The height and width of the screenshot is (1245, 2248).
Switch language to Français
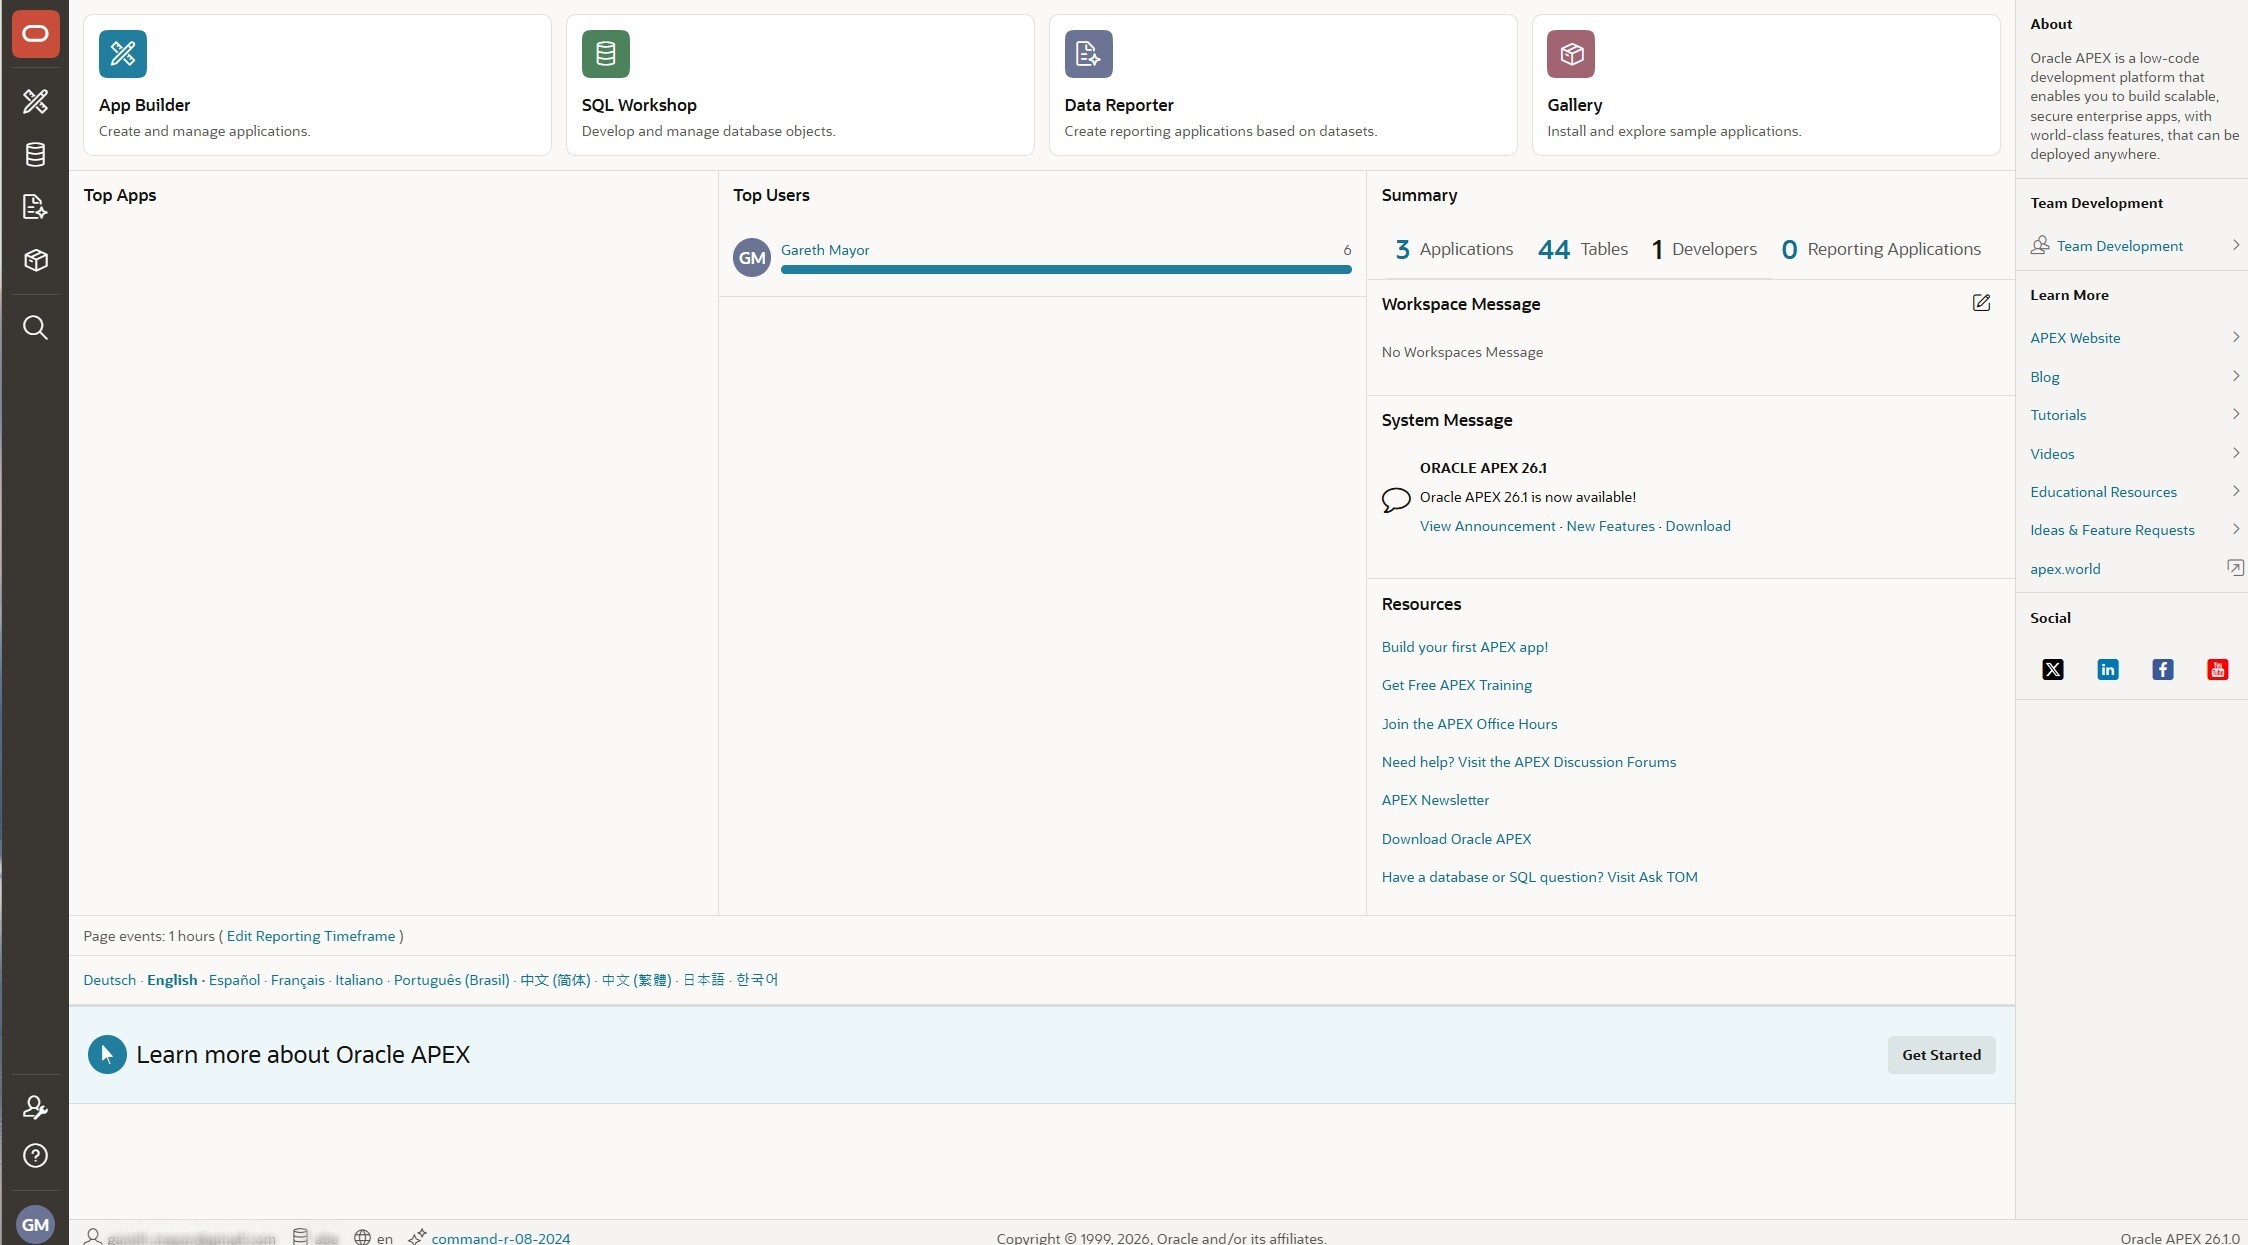click(298, 980)
